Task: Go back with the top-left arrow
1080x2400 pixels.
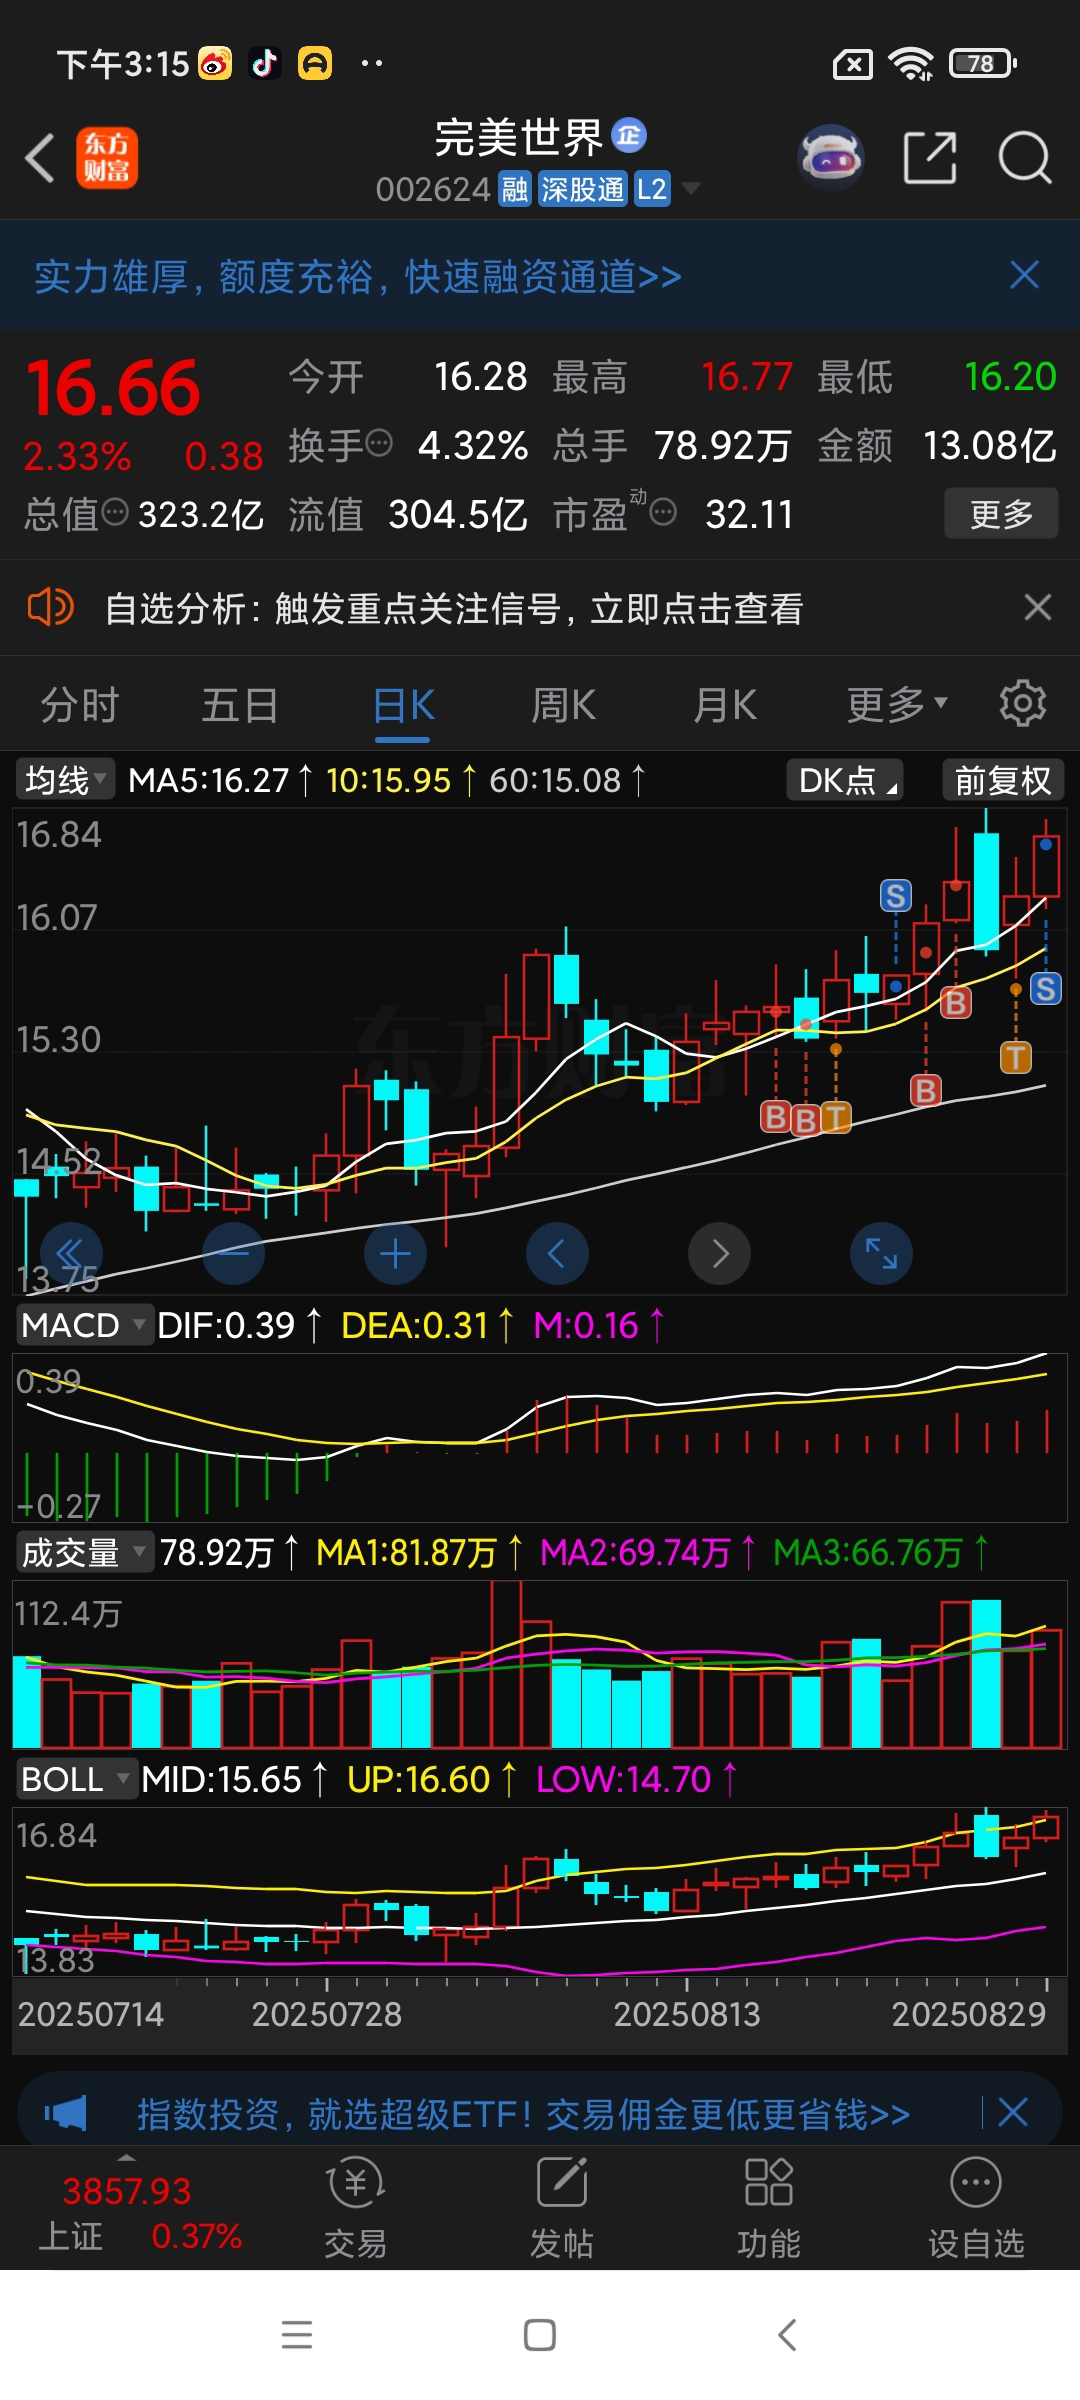Action: click(x=40, y=158)
